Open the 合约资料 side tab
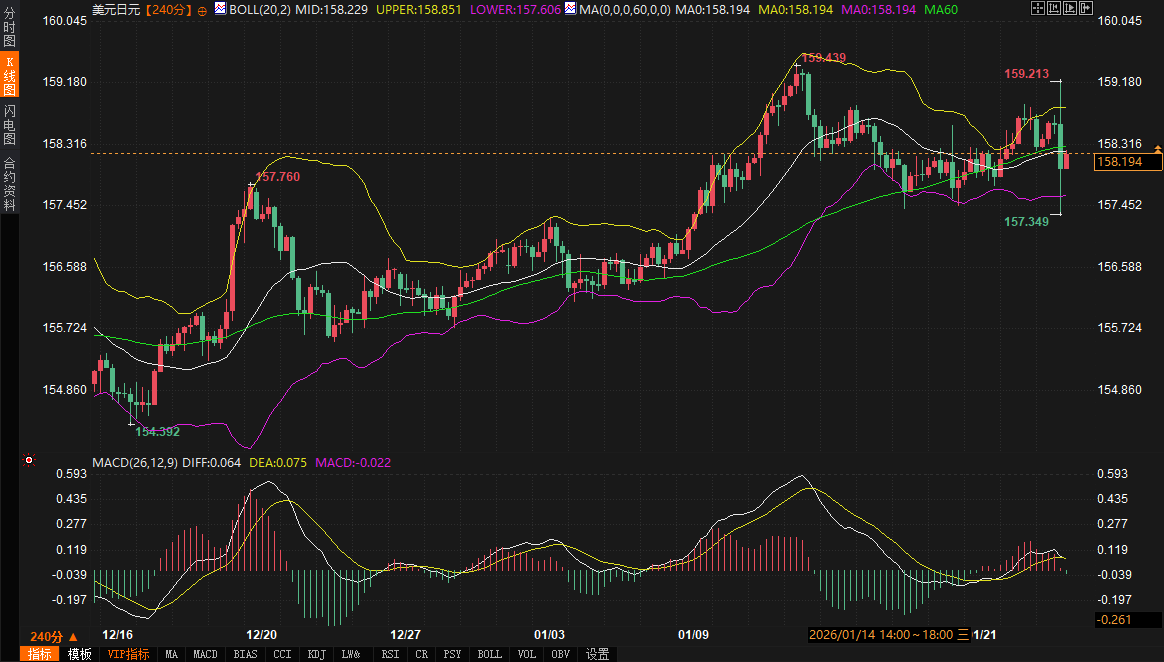 click(10, 183)
